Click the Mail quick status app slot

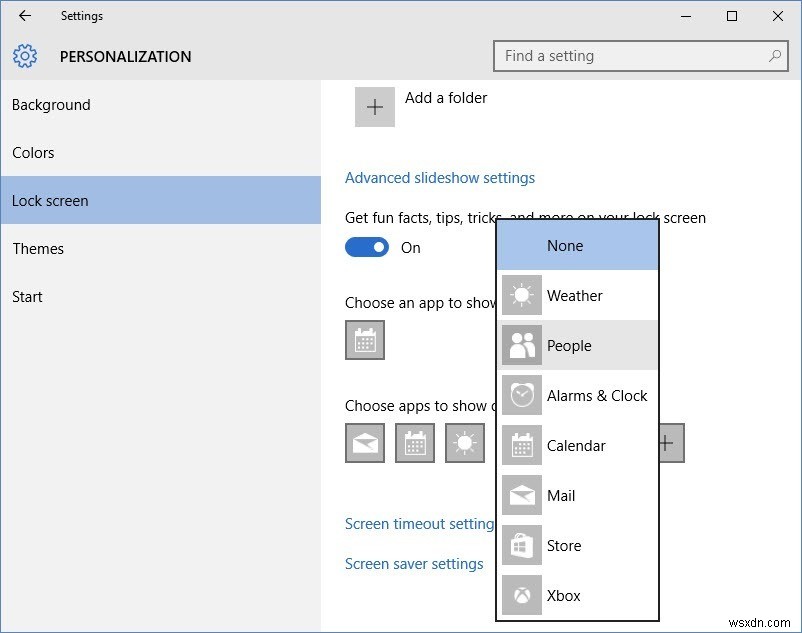[x=365, y=443]
